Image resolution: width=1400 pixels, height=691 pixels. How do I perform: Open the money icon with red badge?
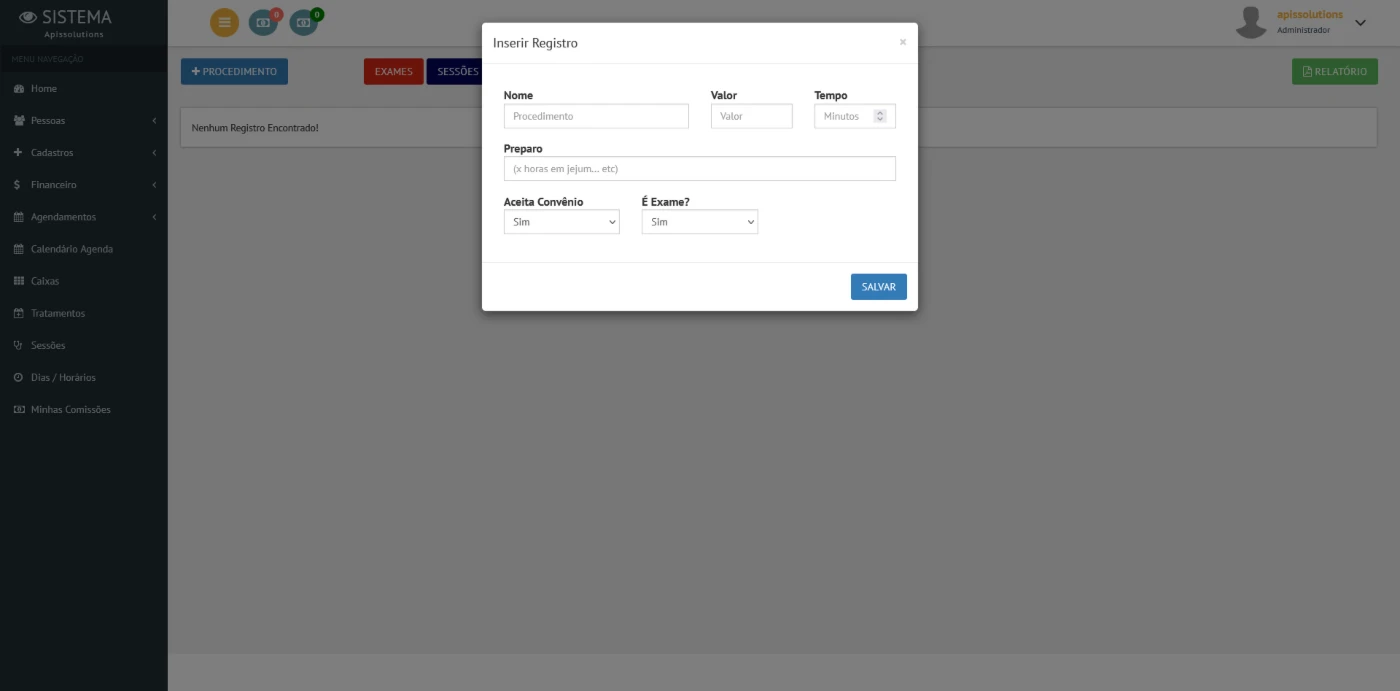(264, 22)
